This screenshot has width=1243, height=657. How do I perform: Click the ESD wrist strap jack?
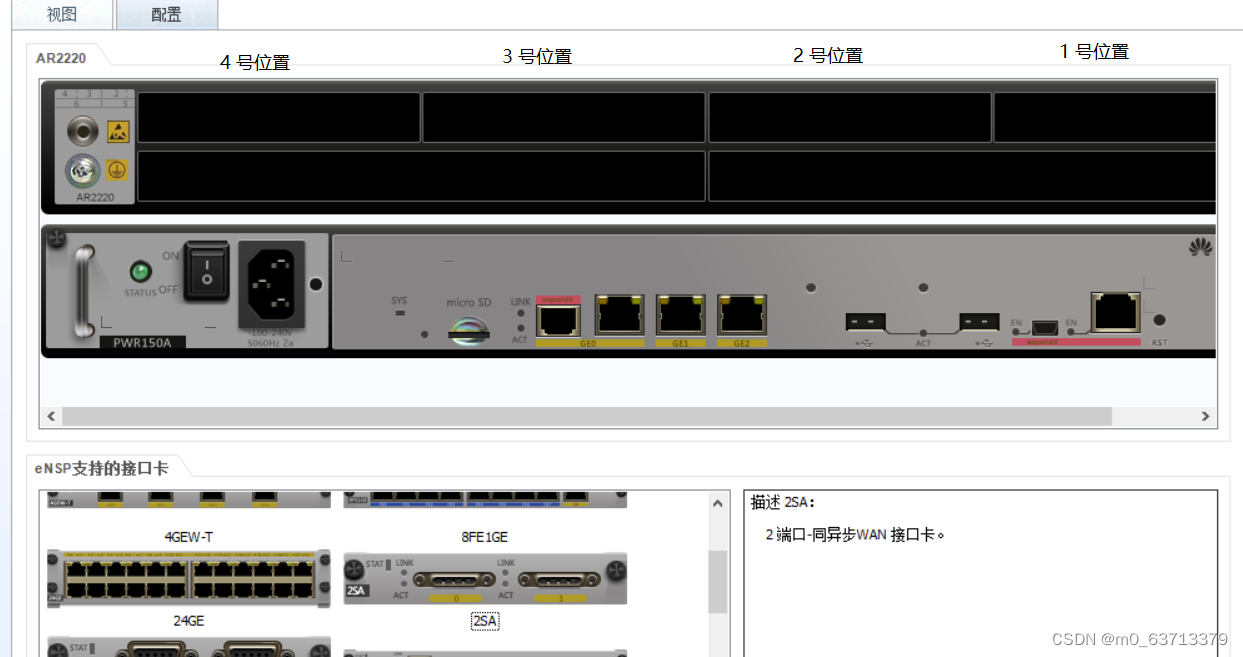coord(82,130)
